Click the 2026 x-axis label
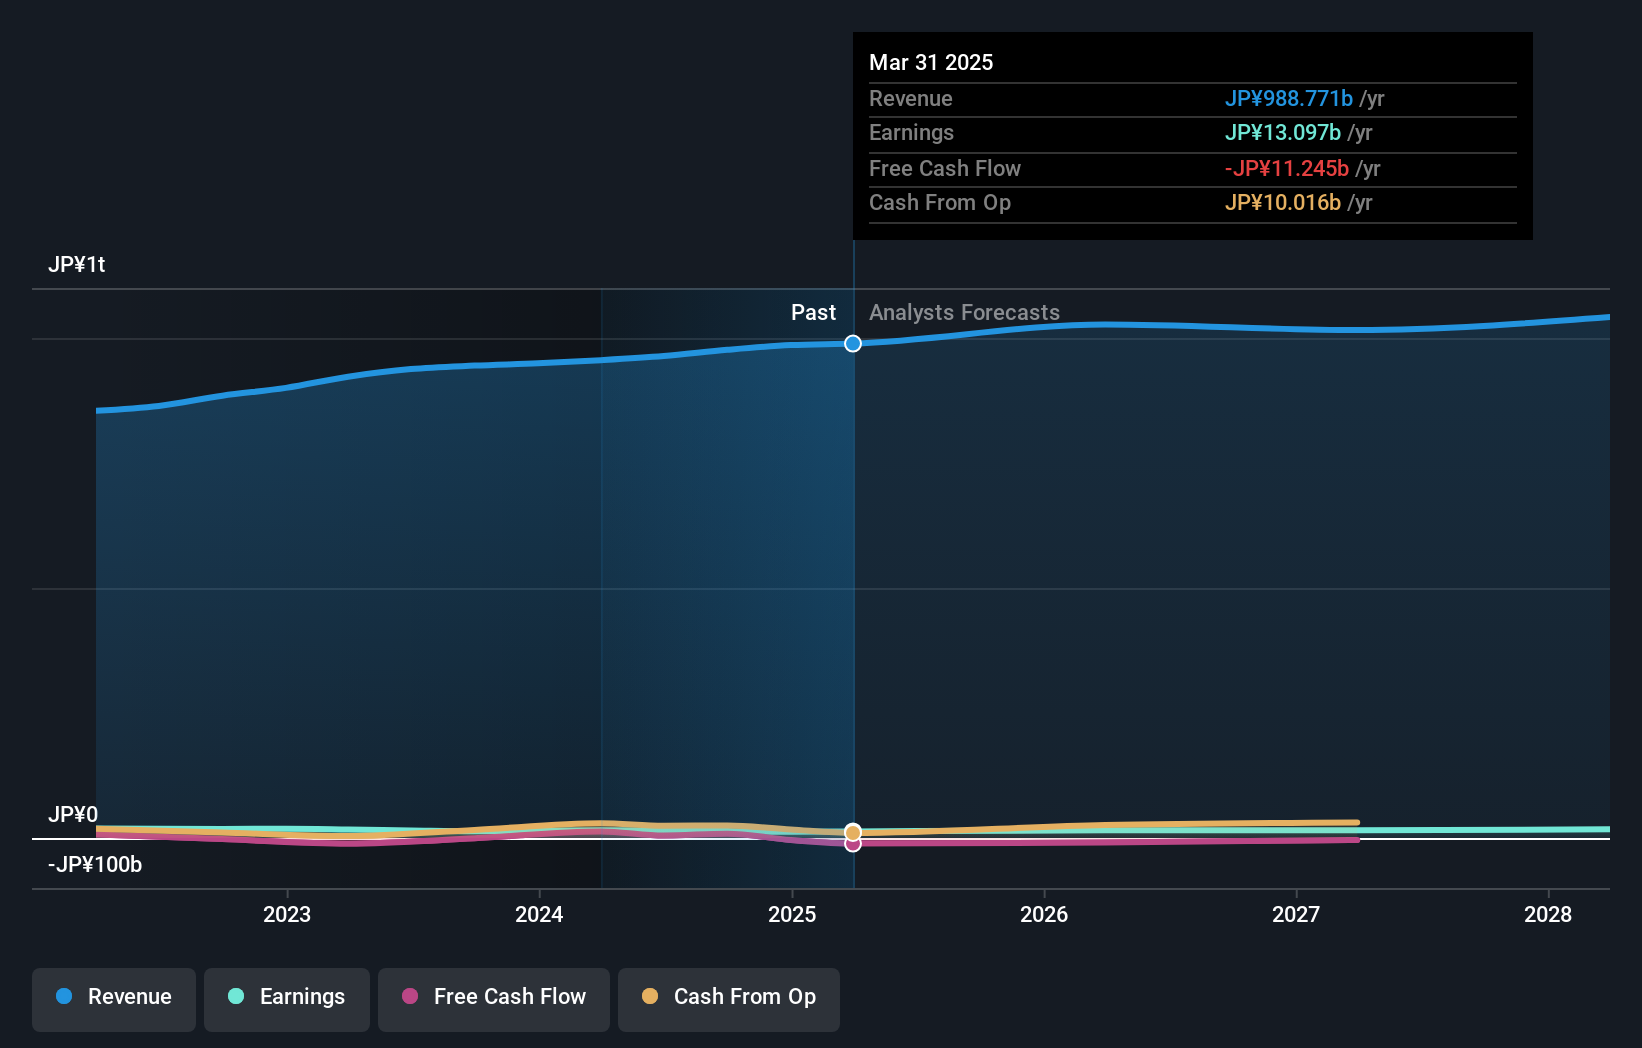The height and width of the screenshot is (1048, 1642). pos(1044,914)
